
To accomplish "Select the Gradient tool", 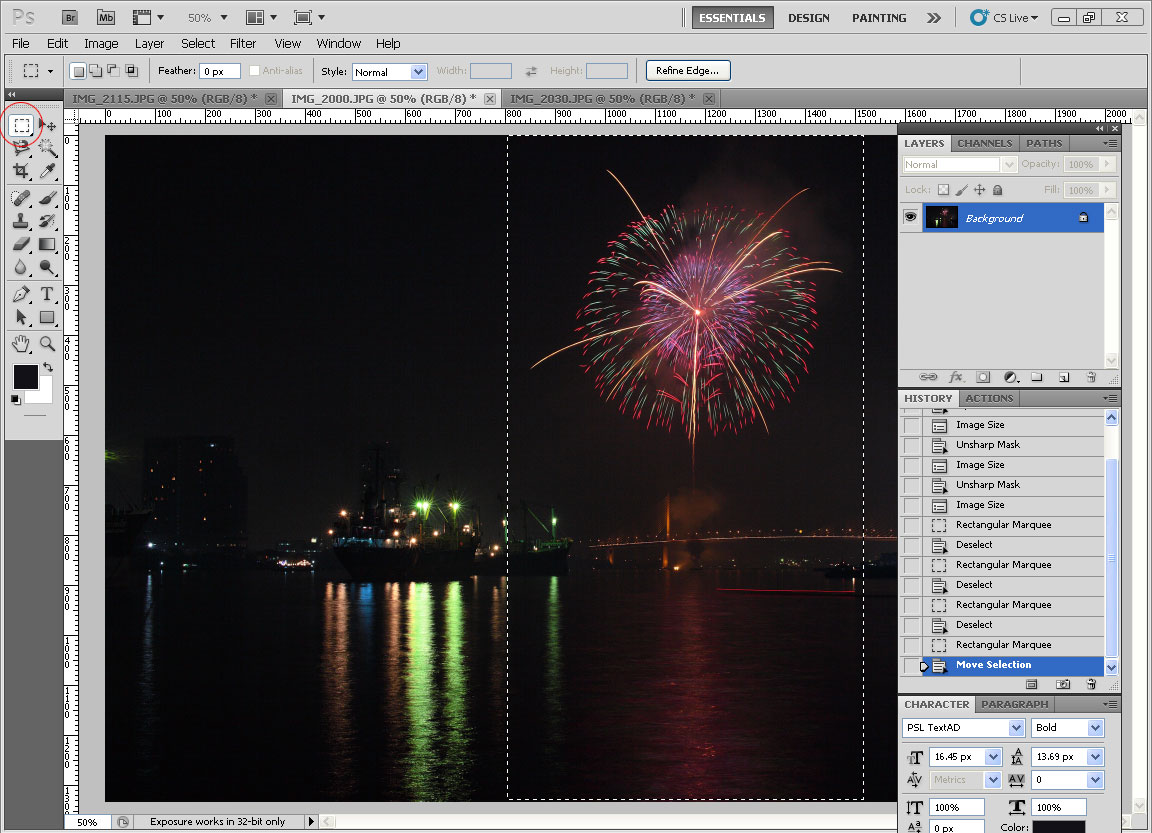I will coord(47,244).
